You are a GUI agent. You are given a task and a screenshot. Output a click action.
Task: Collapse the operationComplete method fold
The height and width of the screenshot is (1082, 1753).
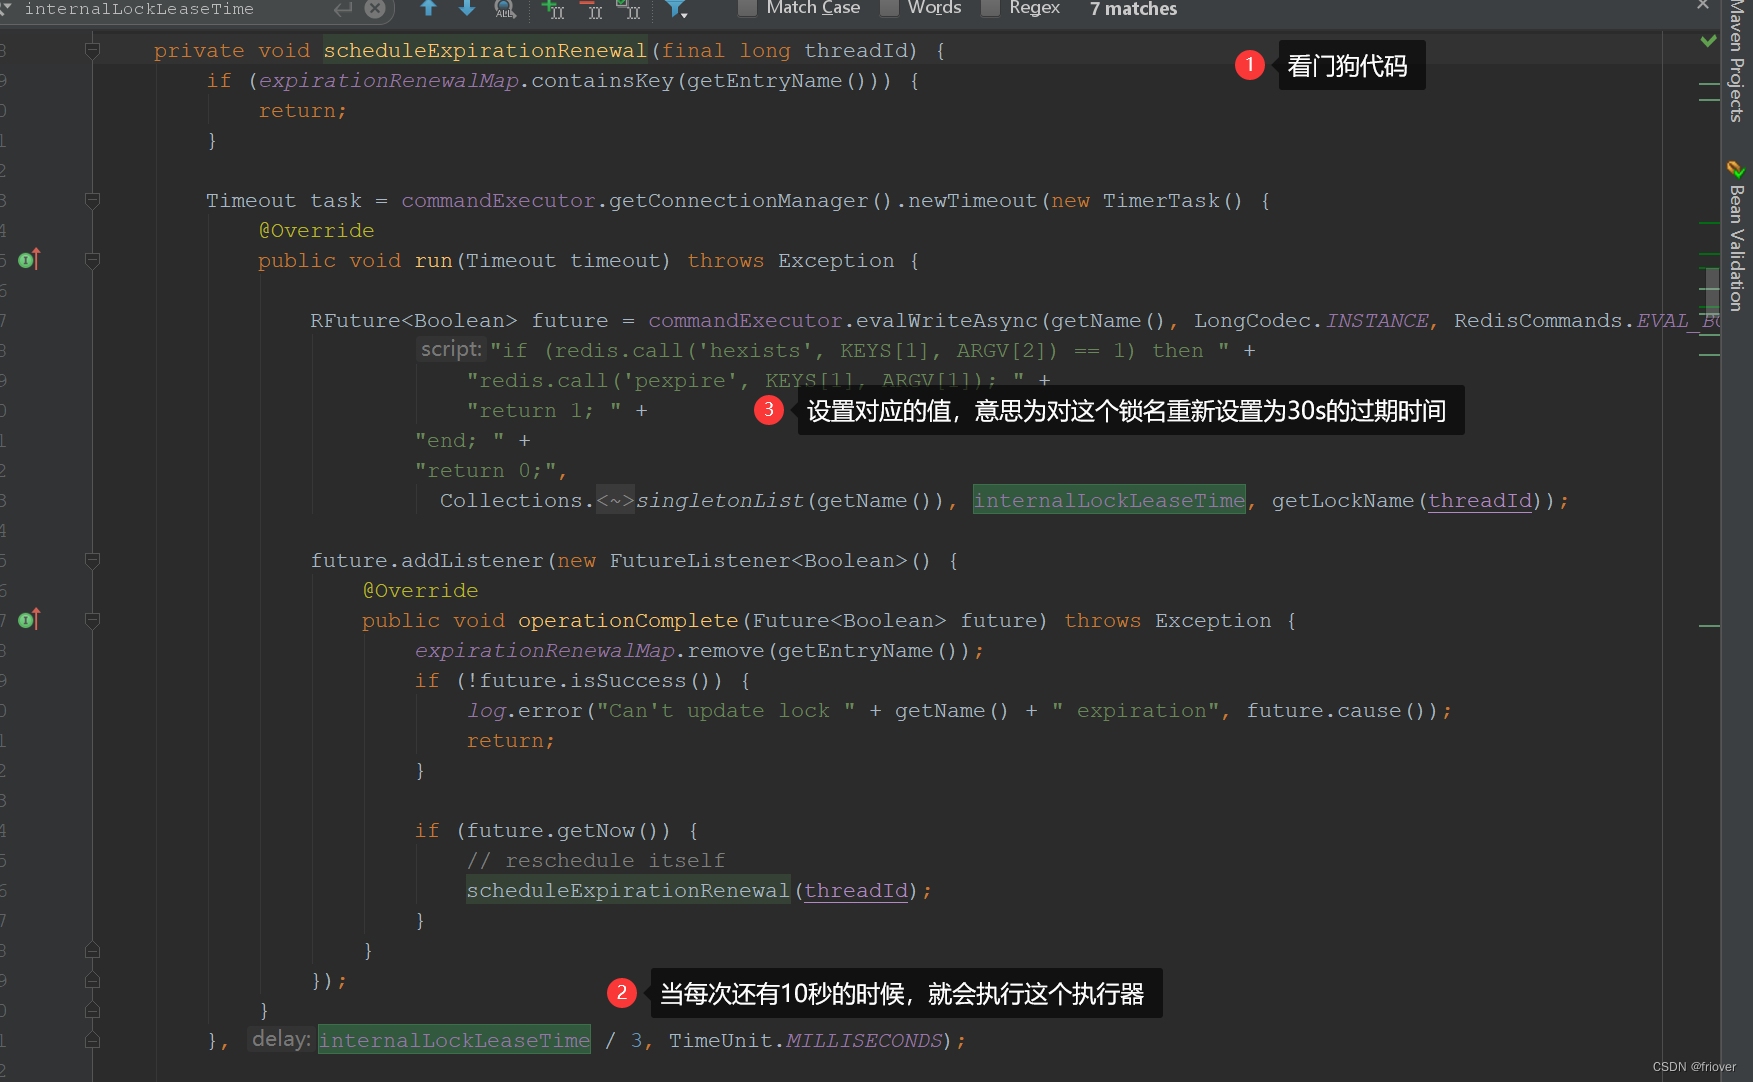(x=92, y=620)
